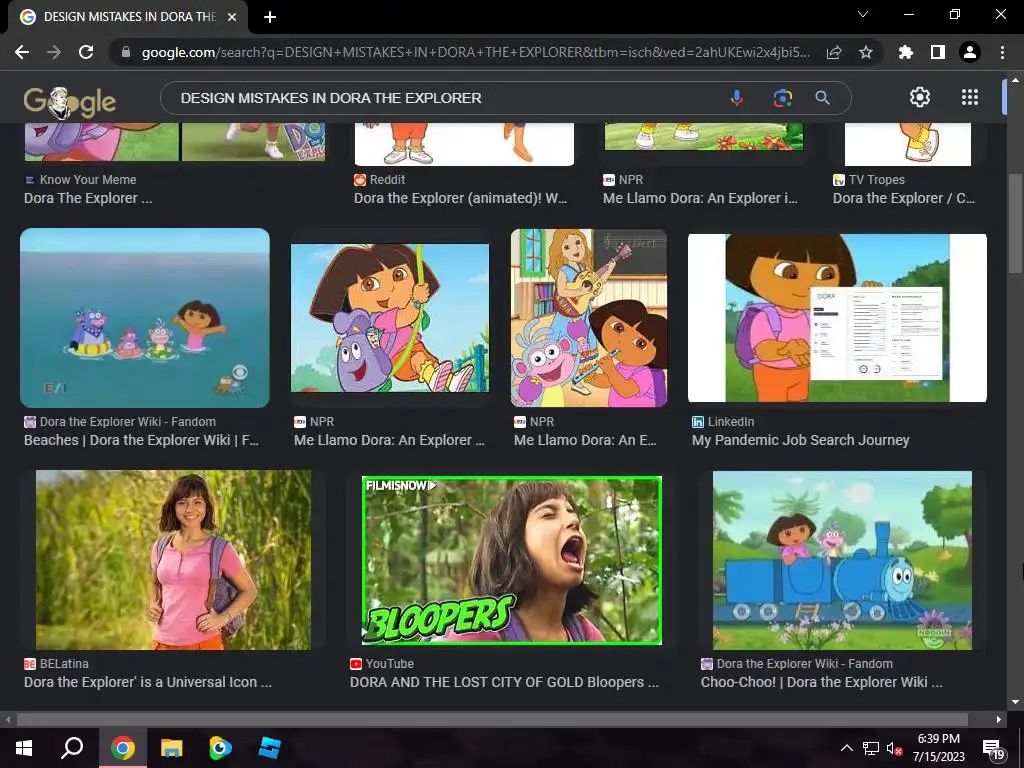Click the vertical page scrollbar thumb
Screen dimensions: 1024x768
1015,223
